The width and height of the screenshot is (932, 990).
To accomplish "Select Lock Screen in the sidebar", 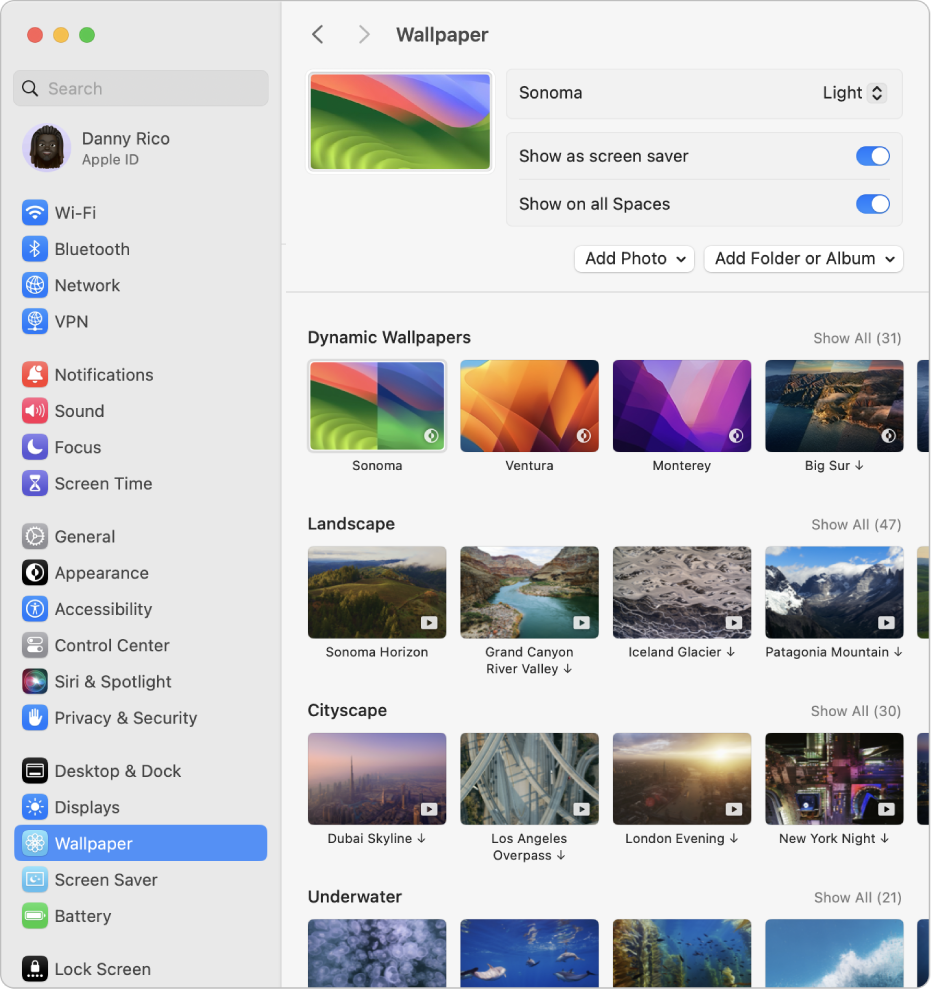I will point(102,968).
